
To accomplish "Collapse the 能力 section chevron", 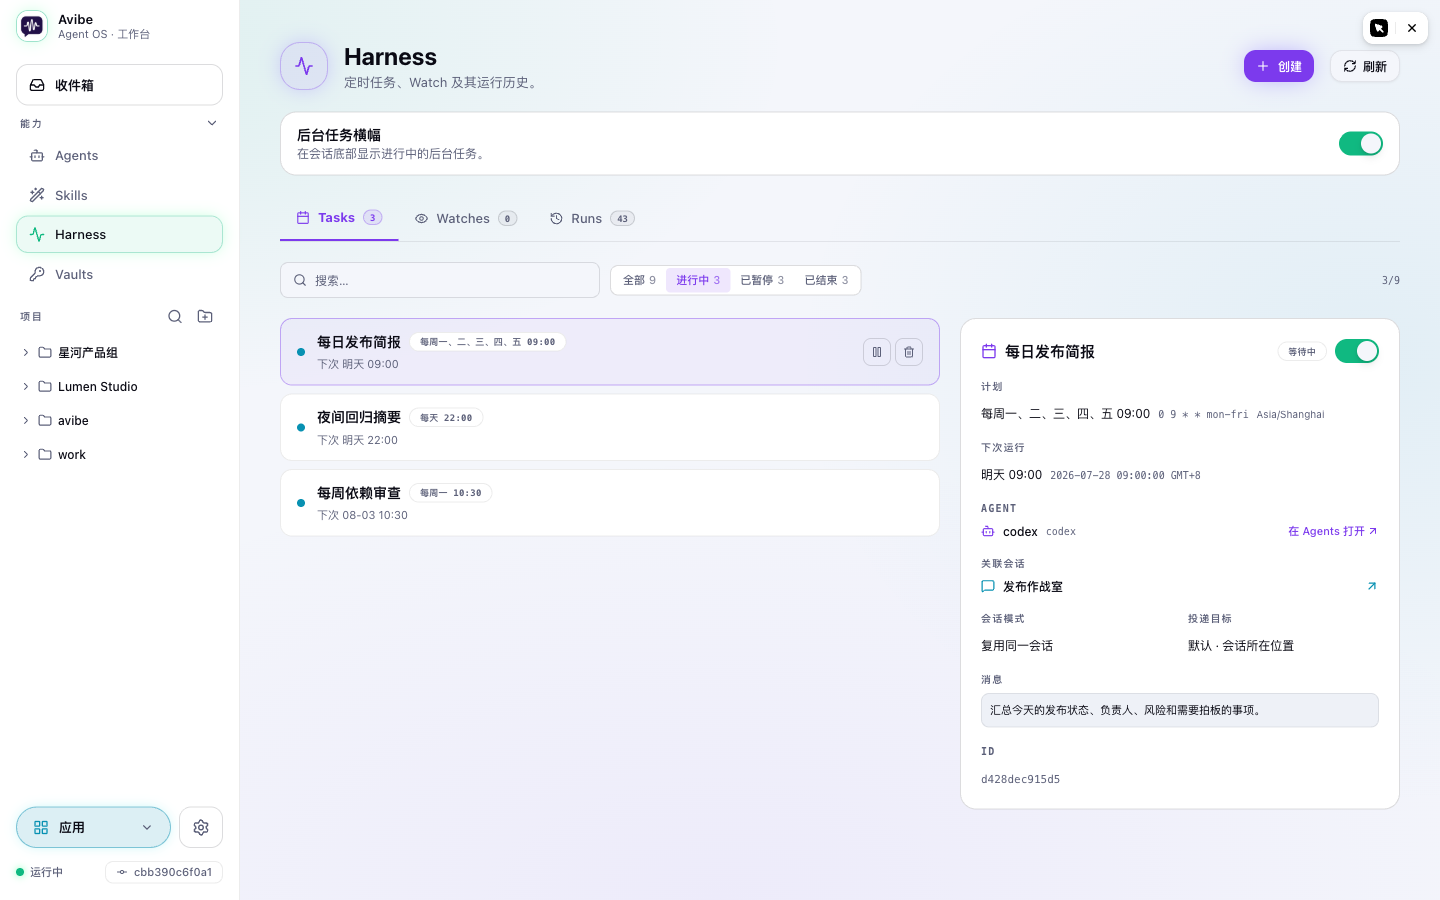I will click(212, 123).
